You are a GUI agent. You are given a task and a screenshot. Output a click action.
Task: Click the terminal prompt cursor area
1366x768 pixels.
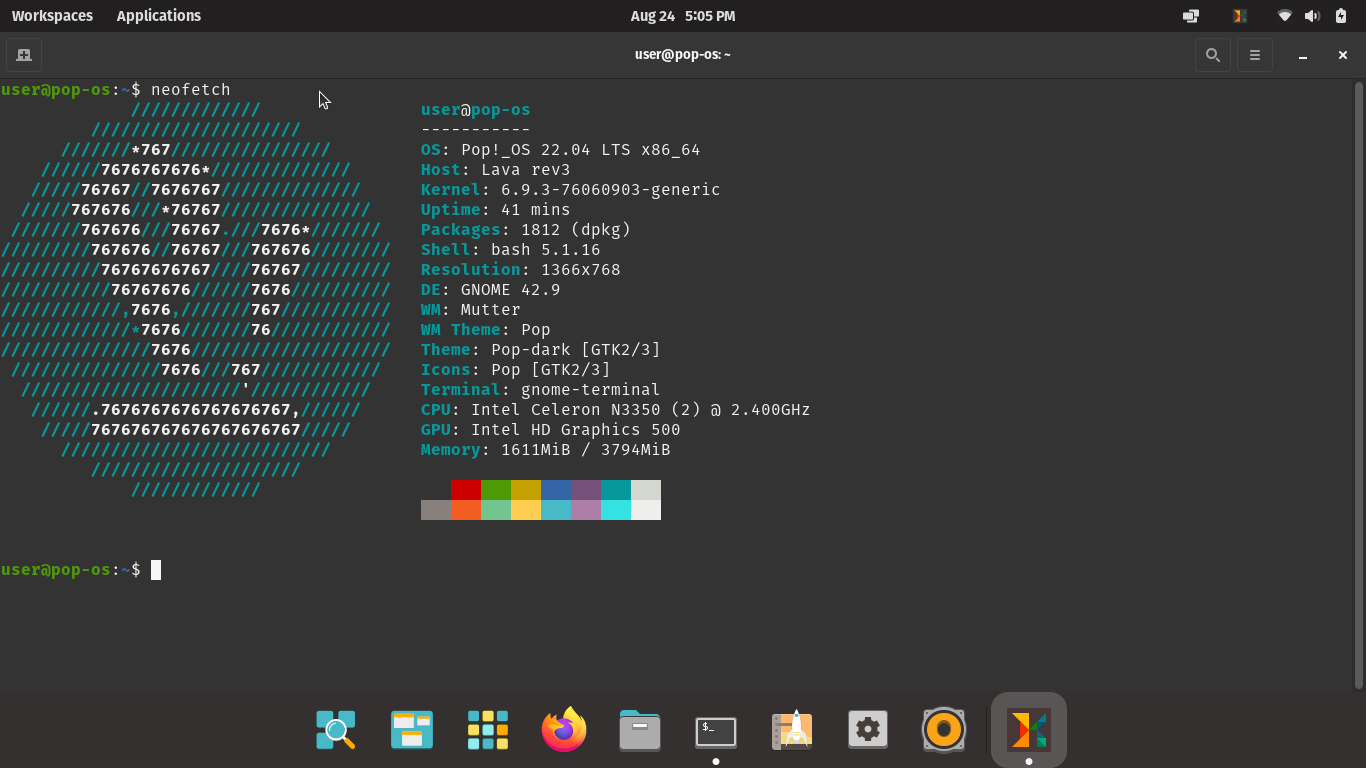[155, 570]
